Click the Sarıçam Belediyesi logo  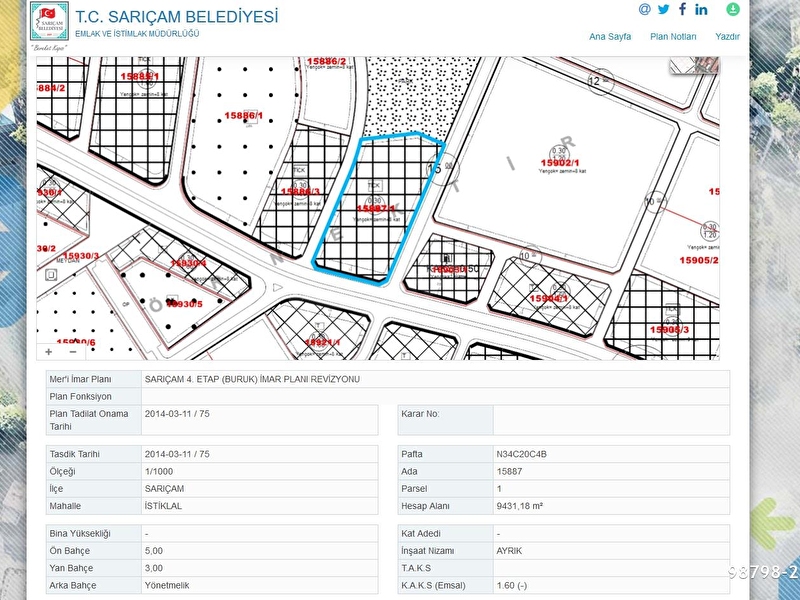pos(48,22)
